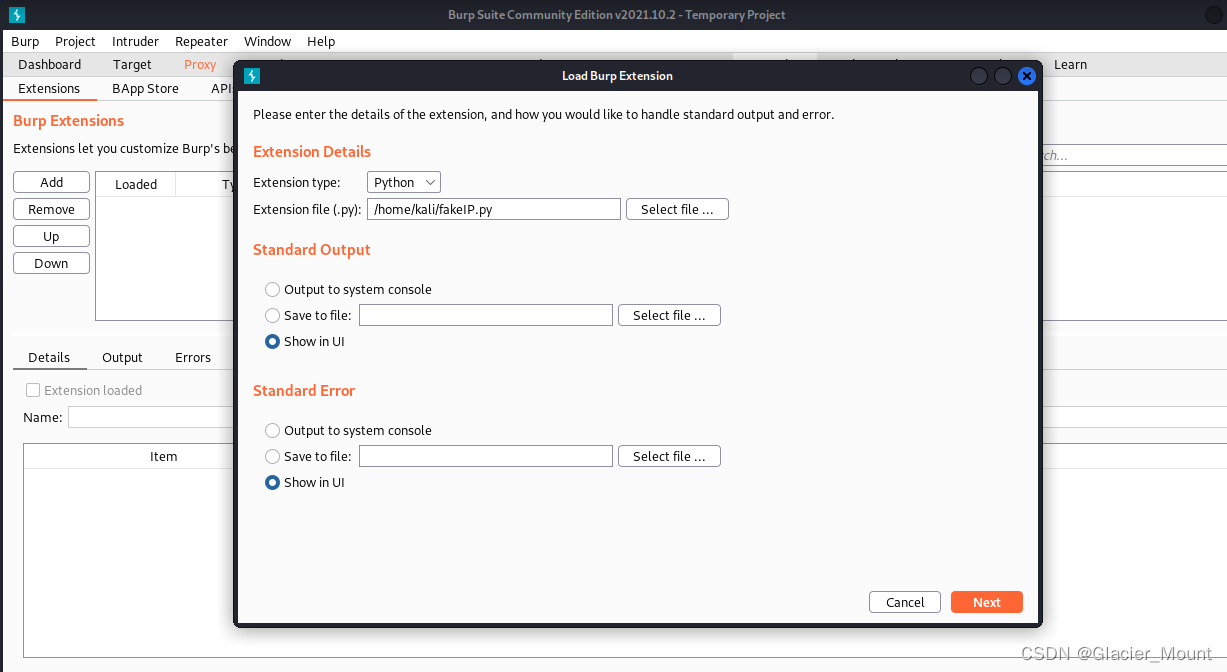Select "Output to system console" under Standard Output
1227x672 pixels.
coord(272,289)
